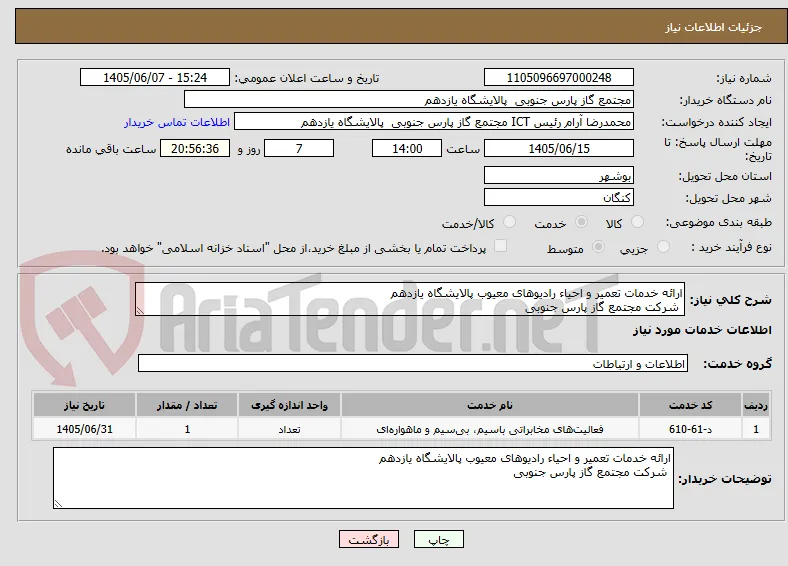Click the service name cell فعالیت‌های مخابراتی

click(489, 429)
